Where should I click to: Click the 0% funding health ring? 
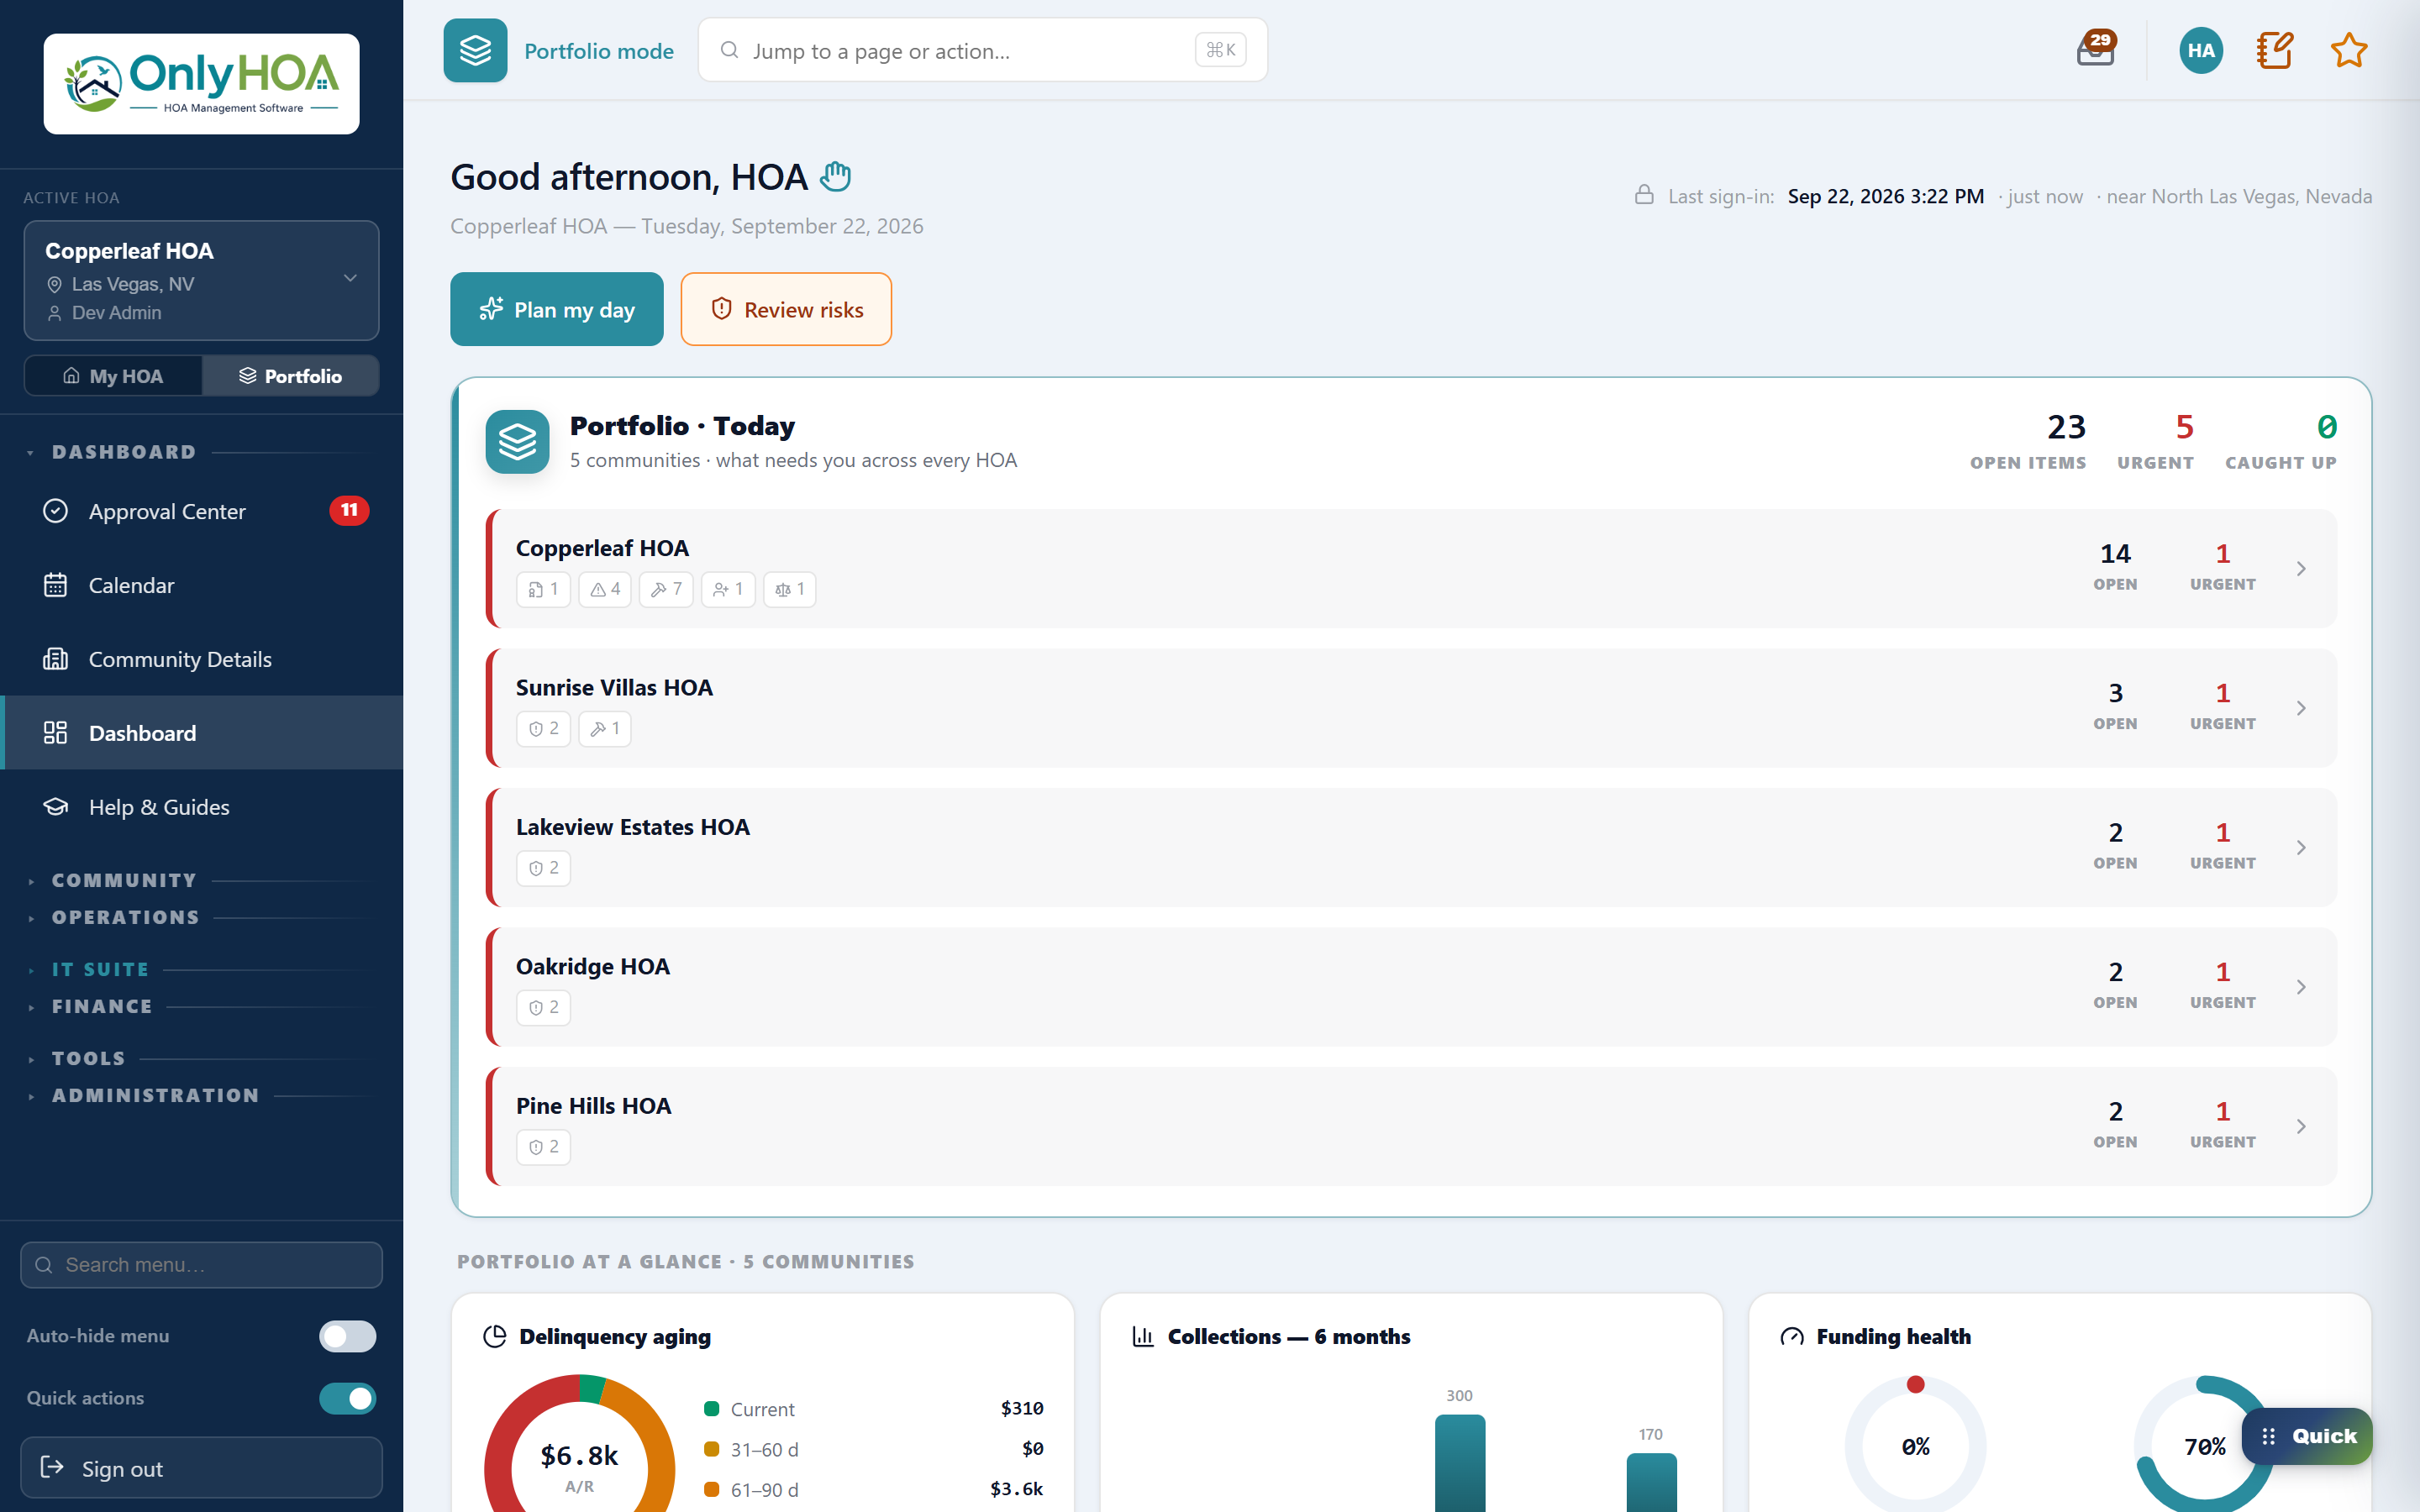pyautogui.click(x=1915, y=1445)
